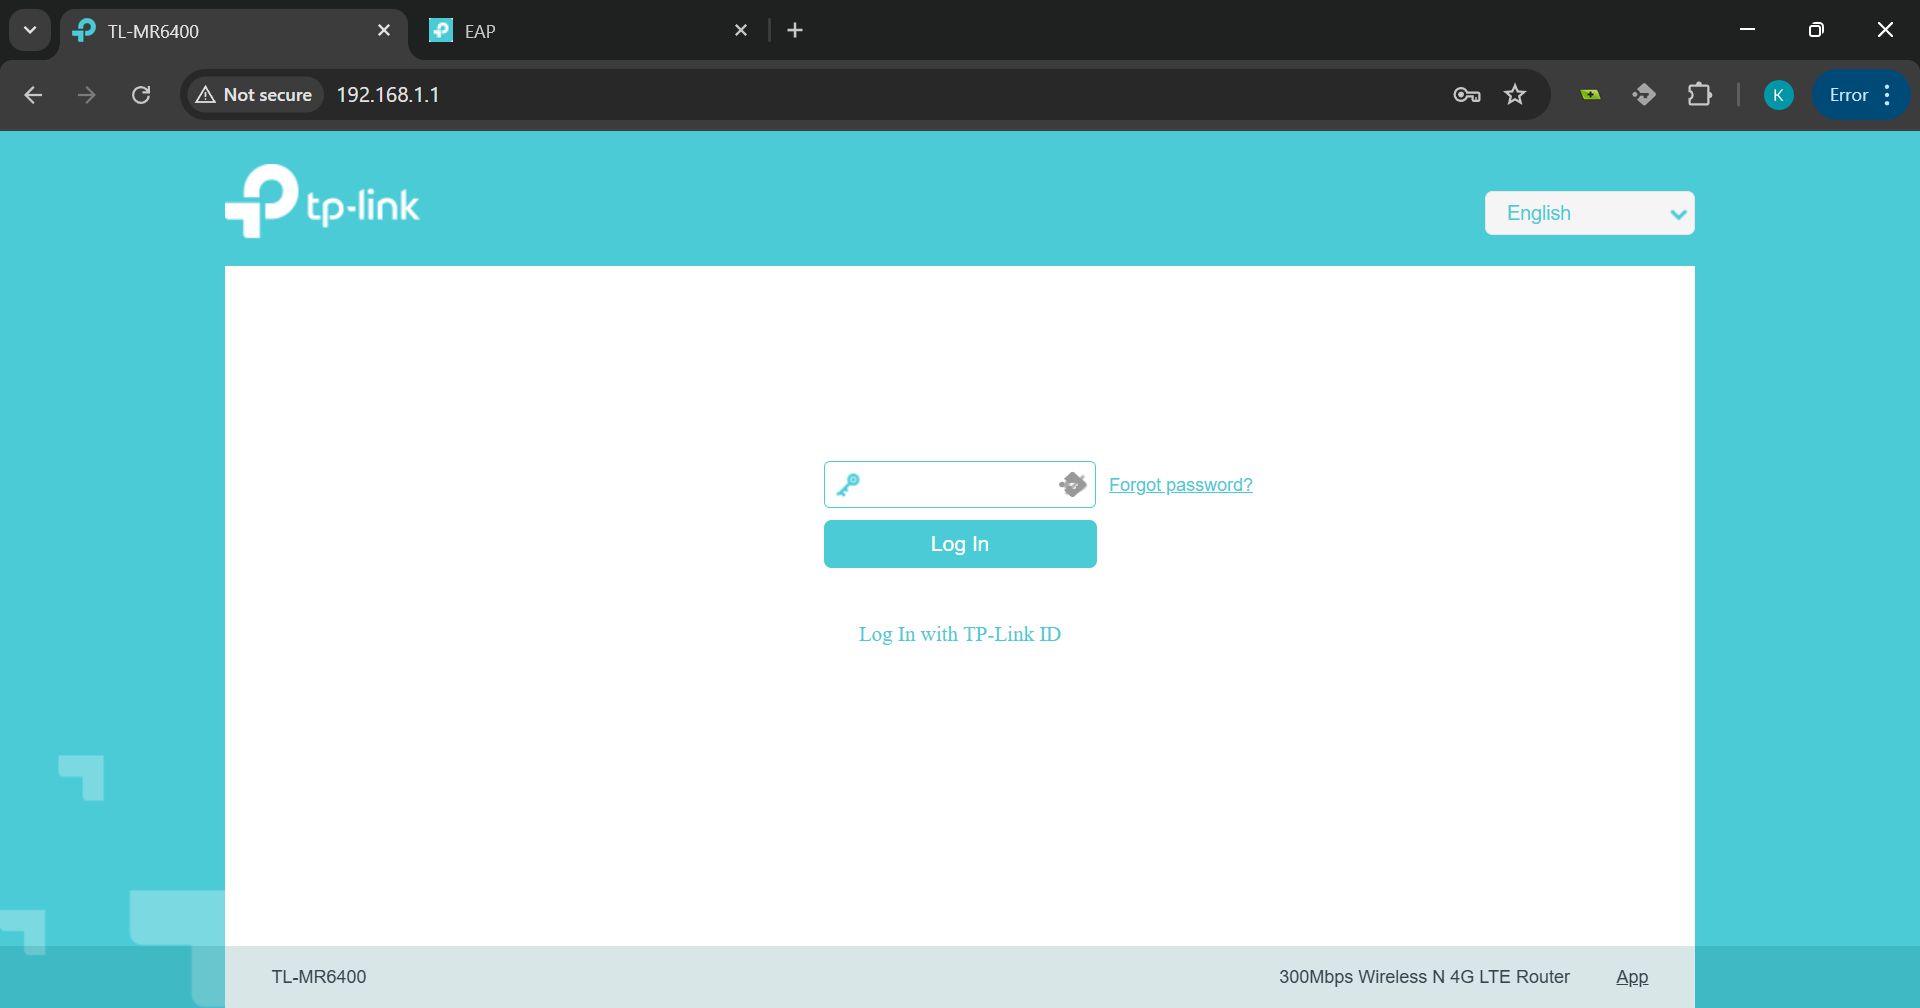
Task: Open the gray puzzle-arrow extension icon
Action: coord(1644,95)
